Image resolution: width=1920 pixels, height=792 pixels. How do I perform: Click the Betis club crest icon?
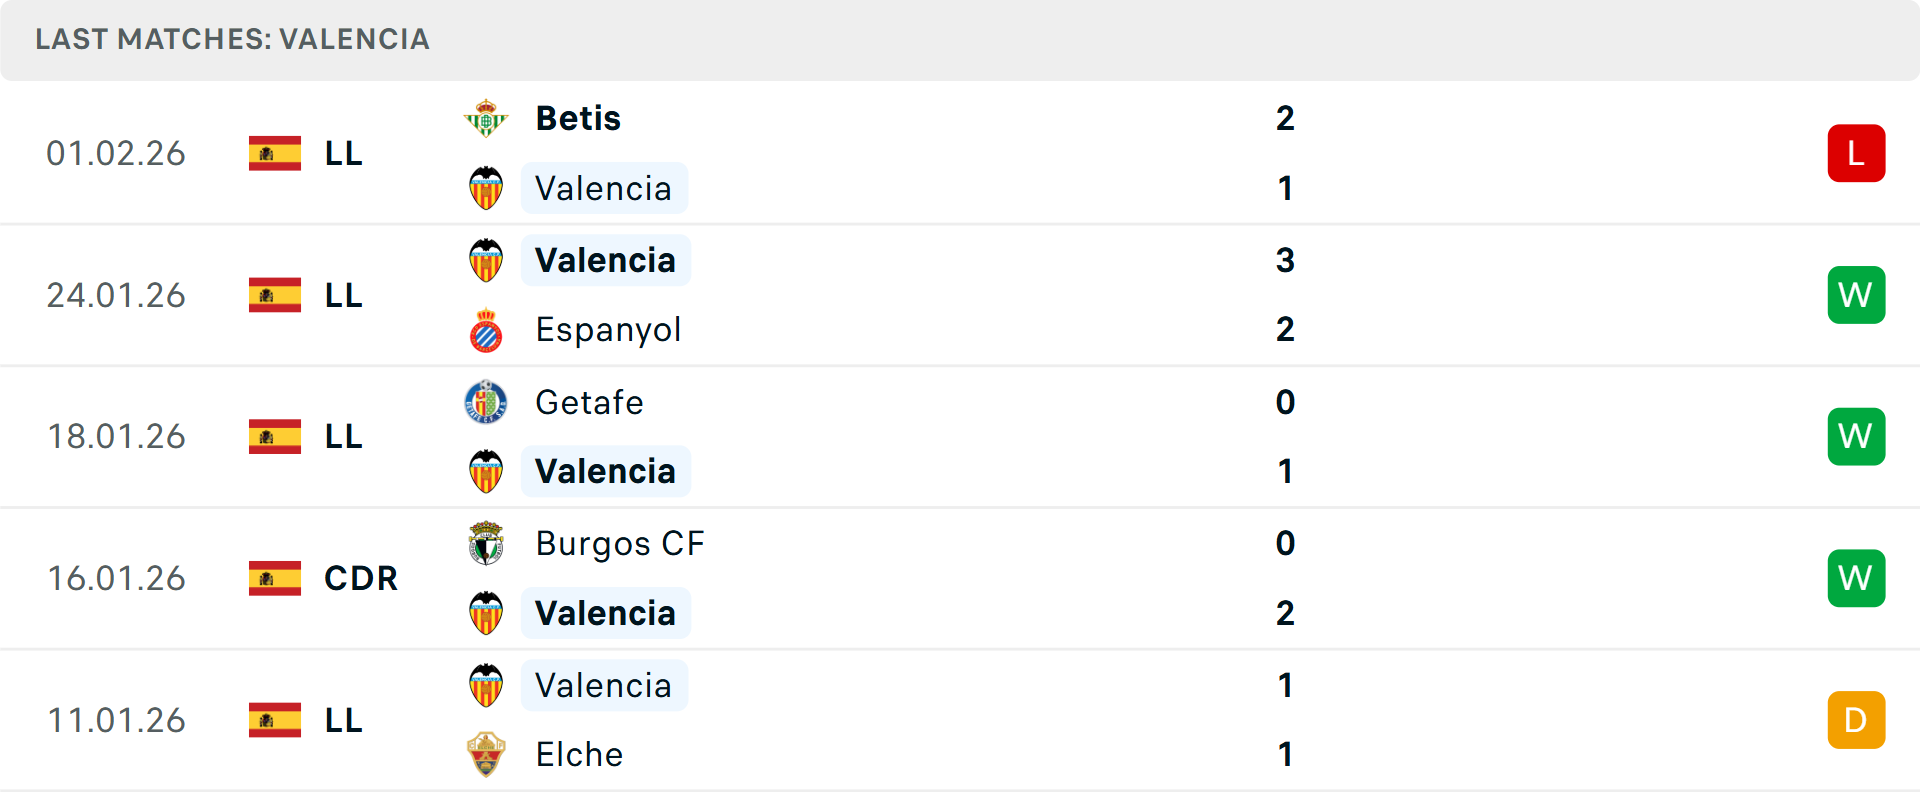tap(486, 119)
